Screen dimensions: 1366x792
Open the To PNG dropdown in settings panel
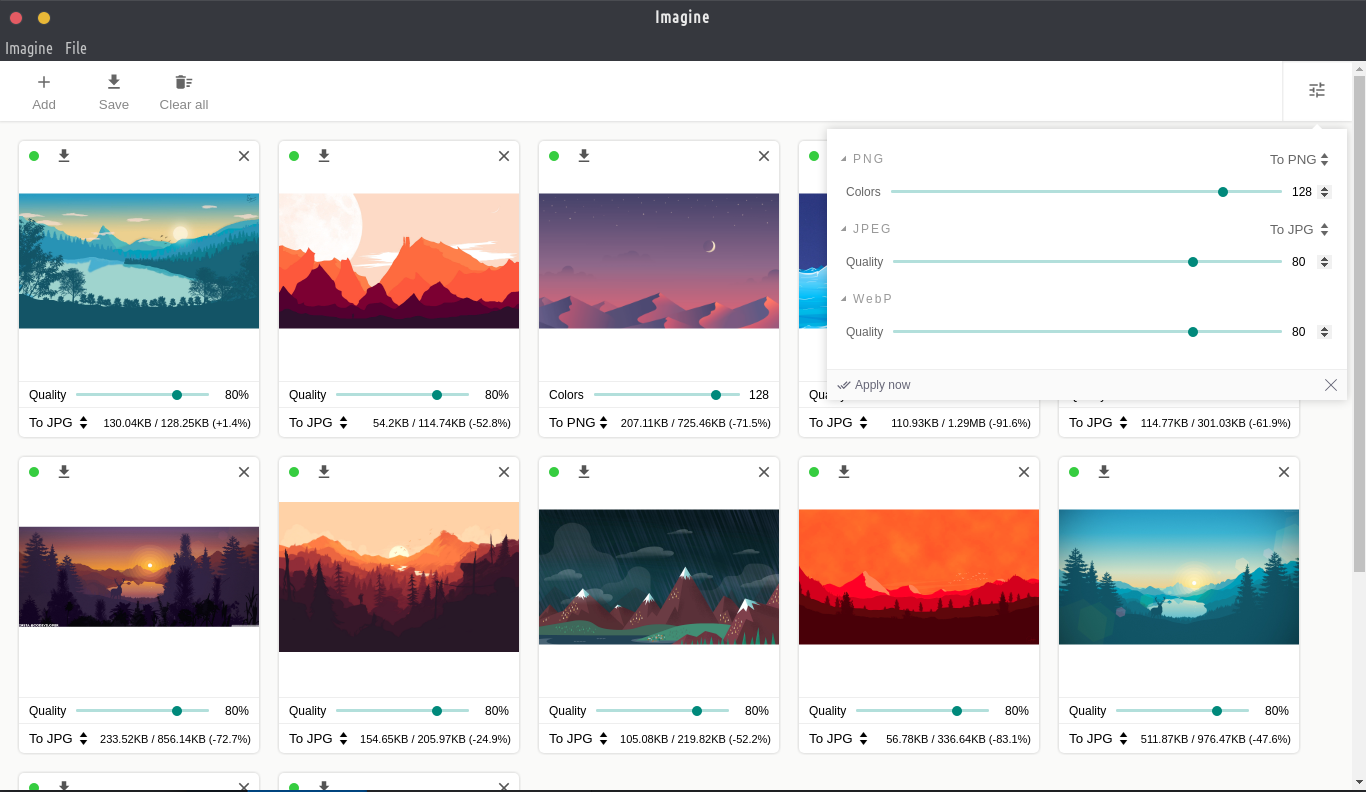click(1299, 159)
